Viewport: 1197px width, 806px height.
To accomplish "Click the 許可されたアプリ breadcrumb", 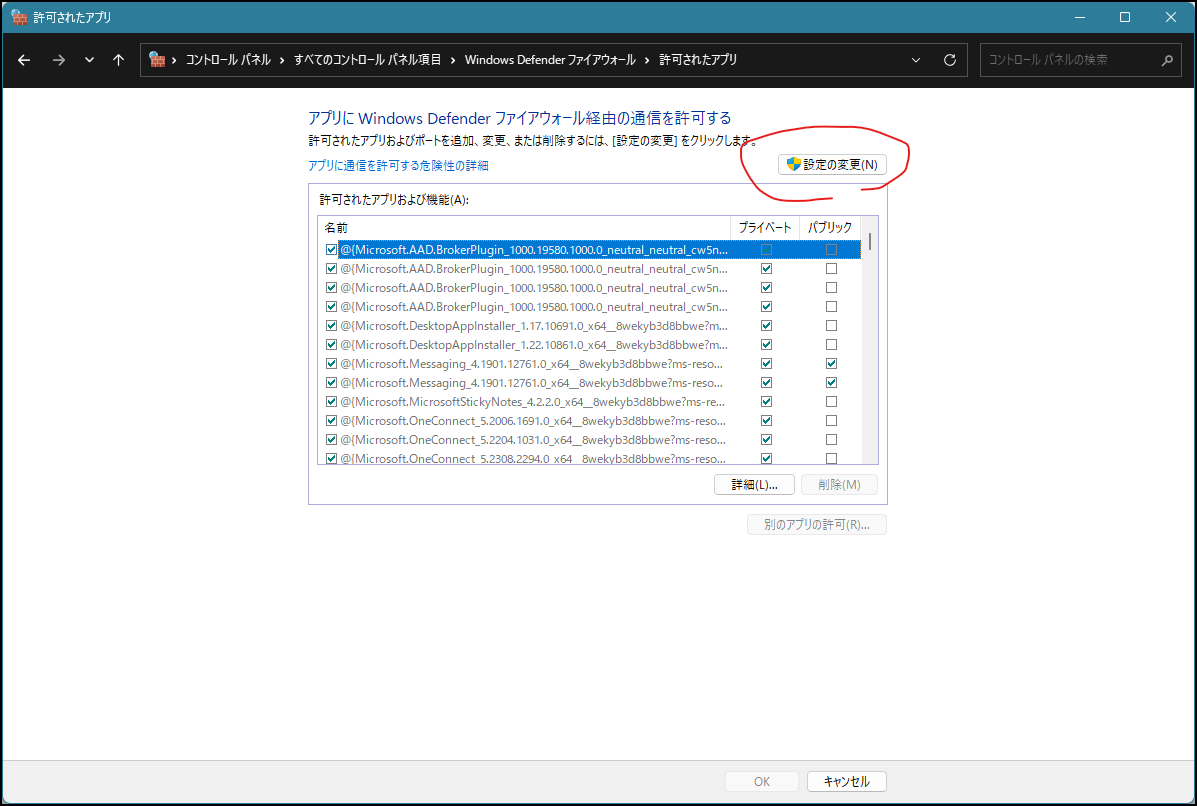I will coord(698,60).
